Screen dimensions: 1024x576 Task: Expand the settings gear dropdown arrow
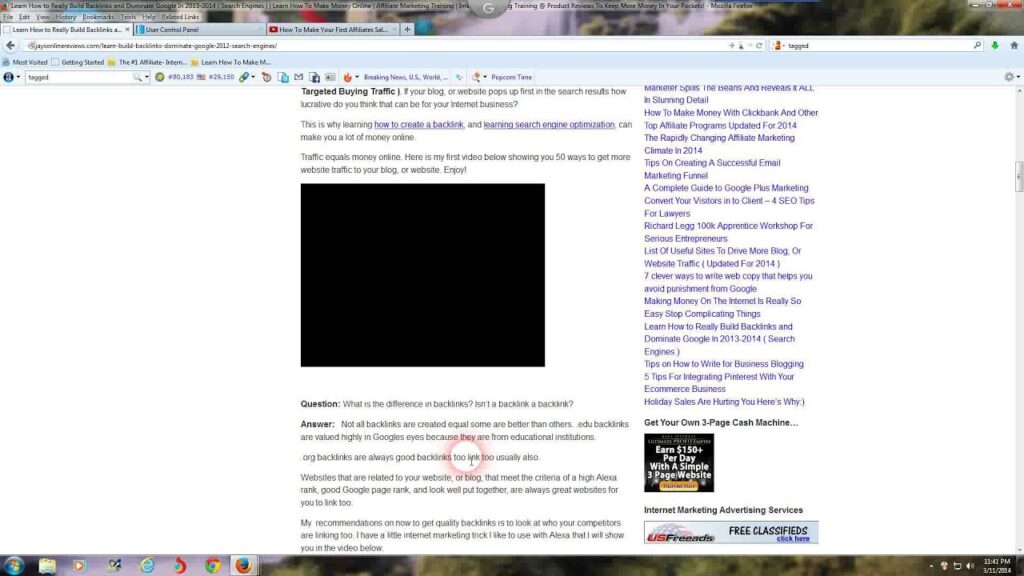(x=1018, y=77)
